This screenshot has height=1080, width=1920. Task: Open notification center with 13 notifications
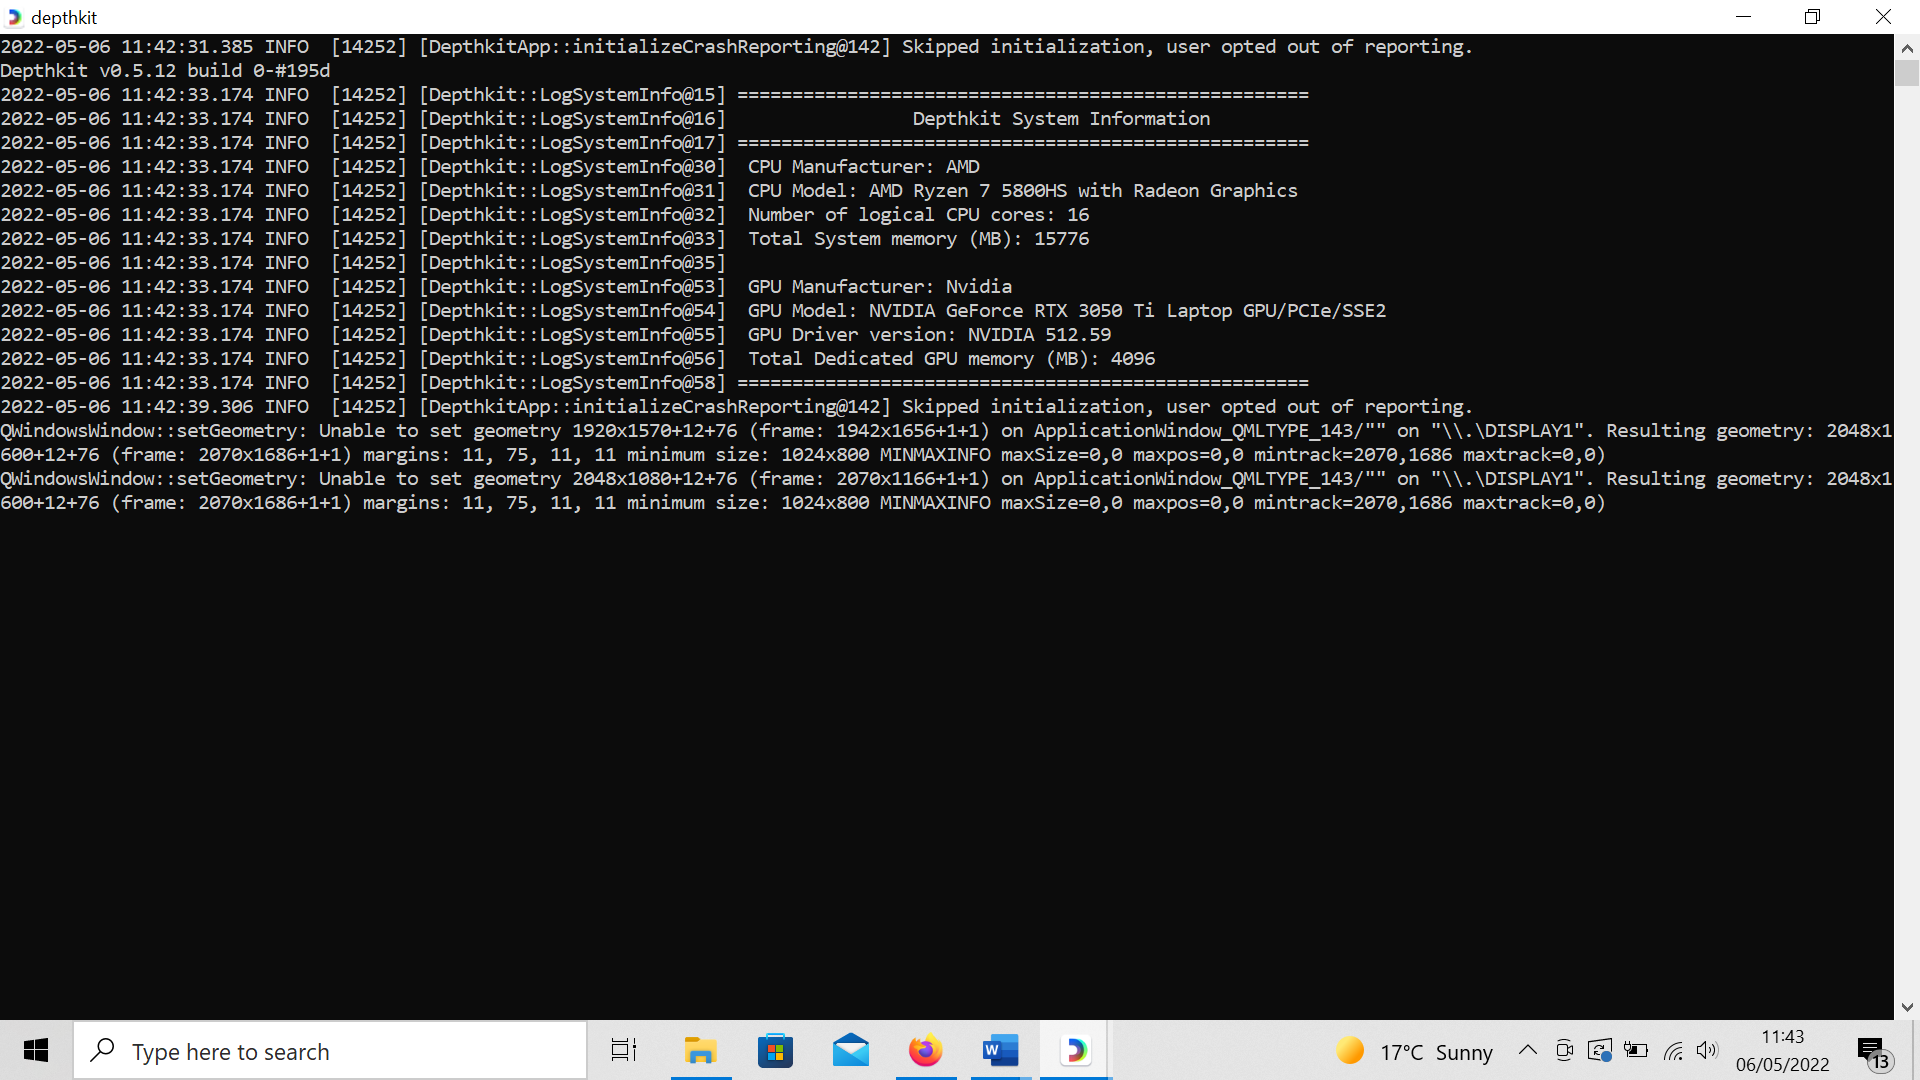click(1873, 1052)
